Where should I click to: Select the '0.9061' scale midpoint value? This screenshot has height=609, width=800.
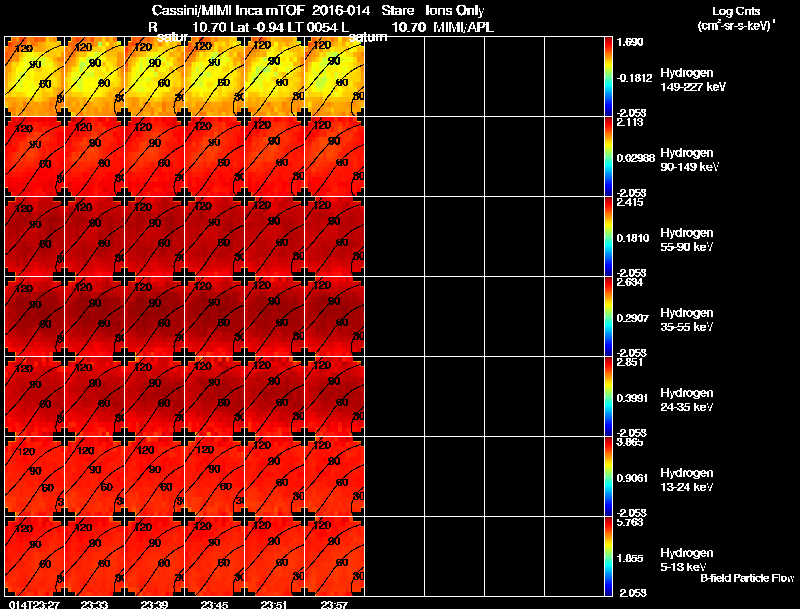[x=633, y=478]
